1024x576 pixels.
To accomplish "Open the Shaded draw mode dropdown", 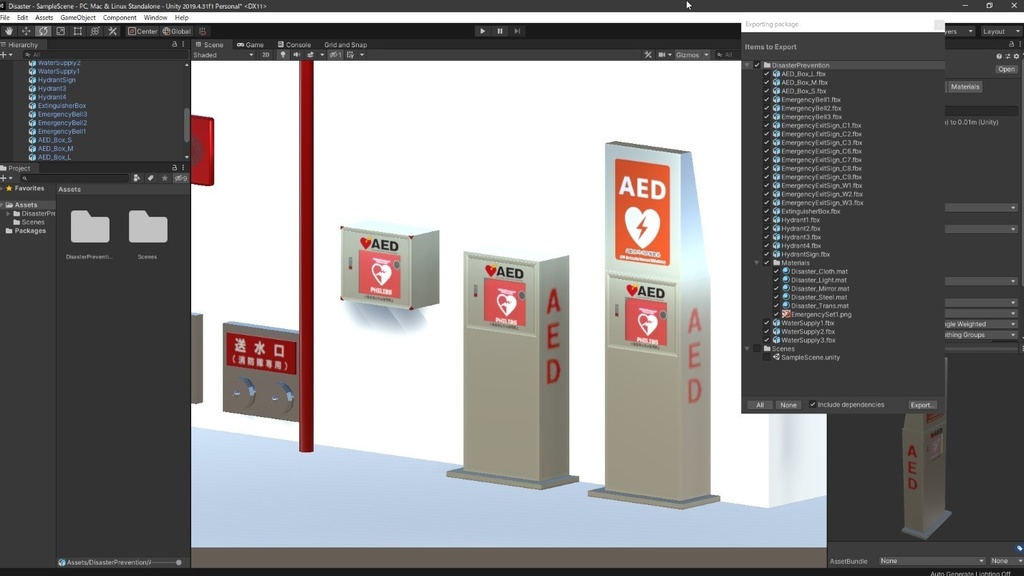I will pyautogui.click(x=223, y=55).
